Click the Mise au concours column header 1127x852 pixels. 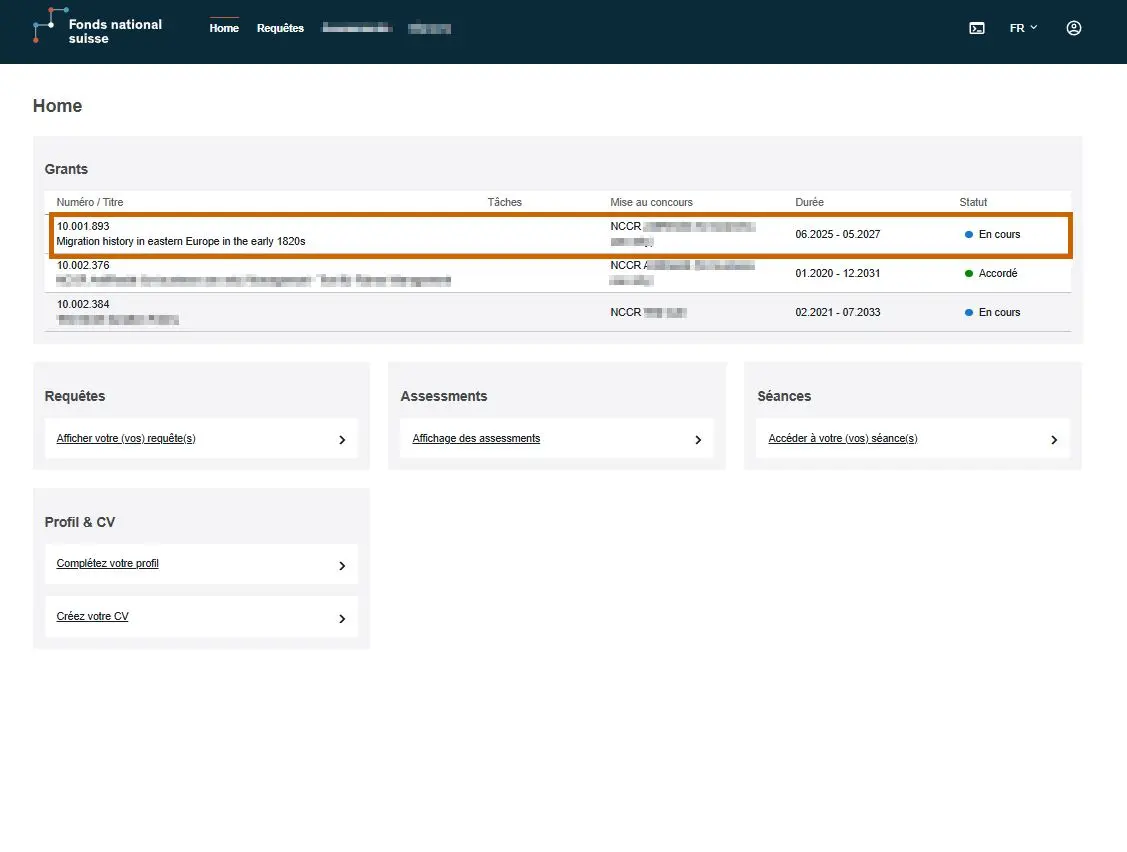pos(651,202)
